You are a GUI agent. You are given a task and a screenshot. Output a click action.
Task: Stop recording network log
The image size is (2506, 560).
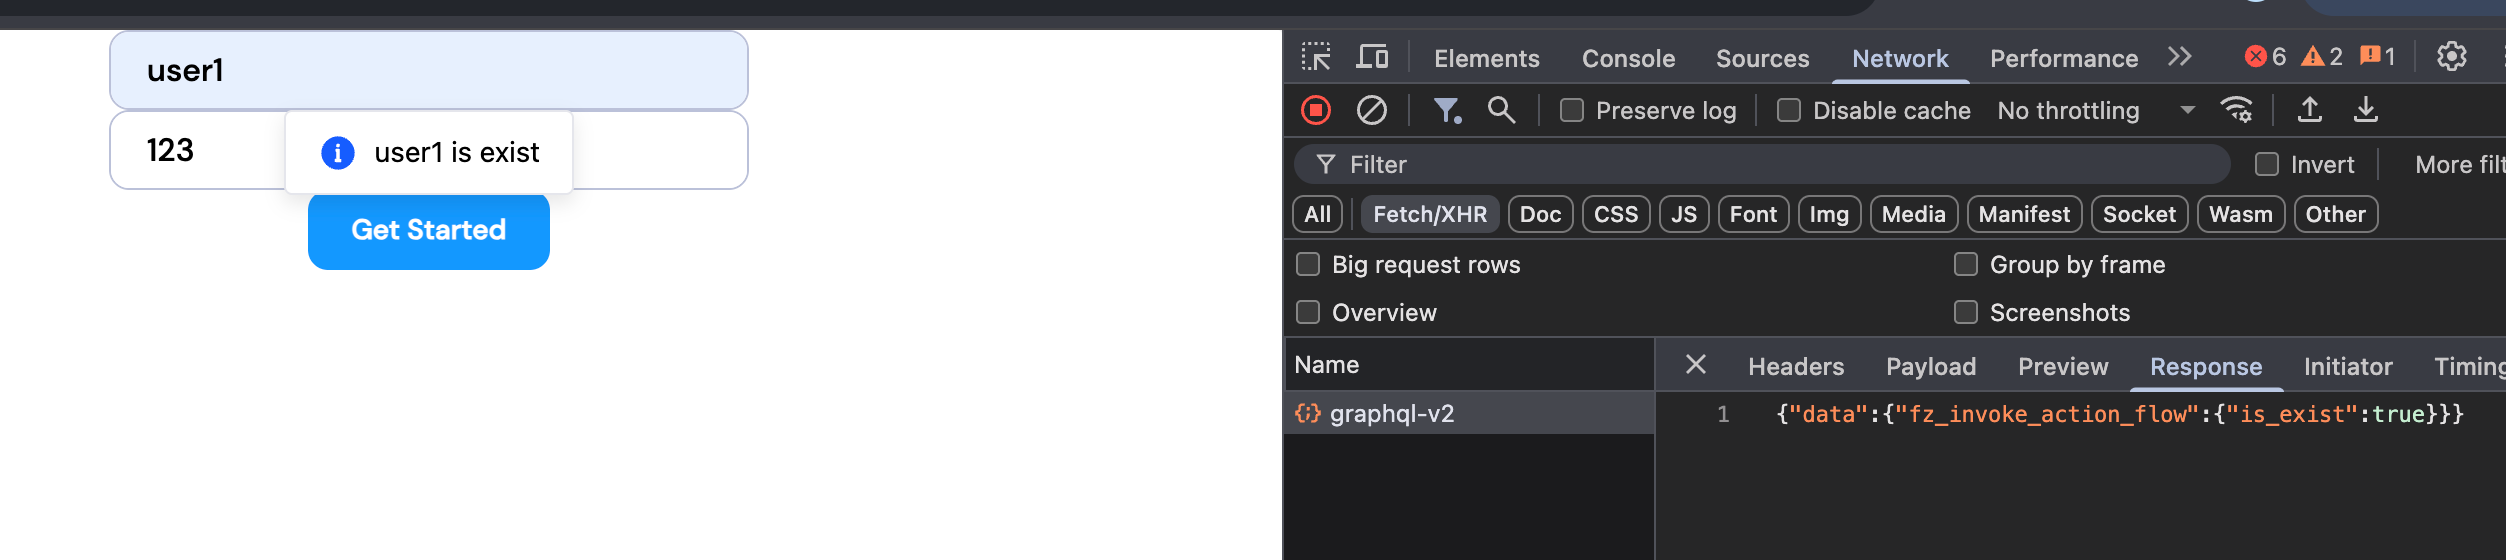point(1316,110)
